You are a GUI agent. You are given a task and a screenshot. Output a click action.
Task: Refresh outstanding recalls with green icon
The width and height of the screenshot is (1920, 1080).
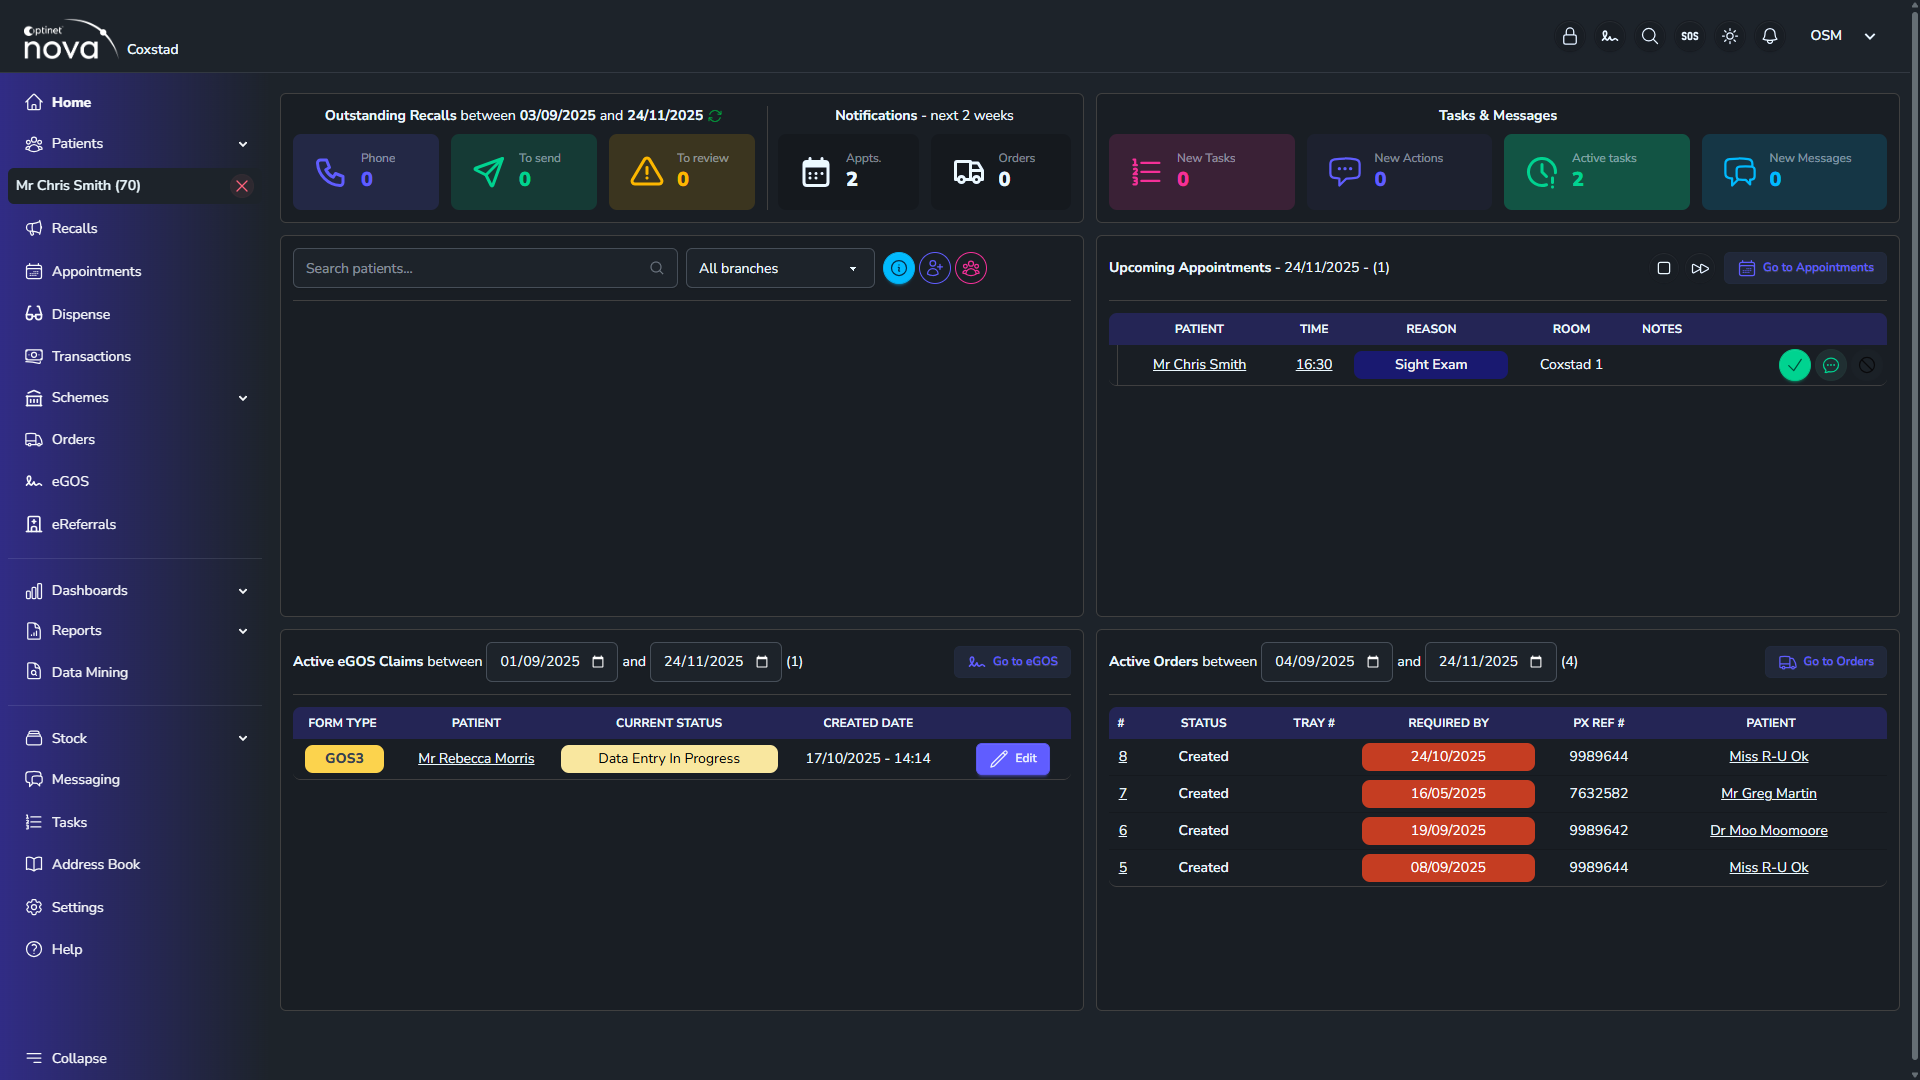click(x=715, y=116)
